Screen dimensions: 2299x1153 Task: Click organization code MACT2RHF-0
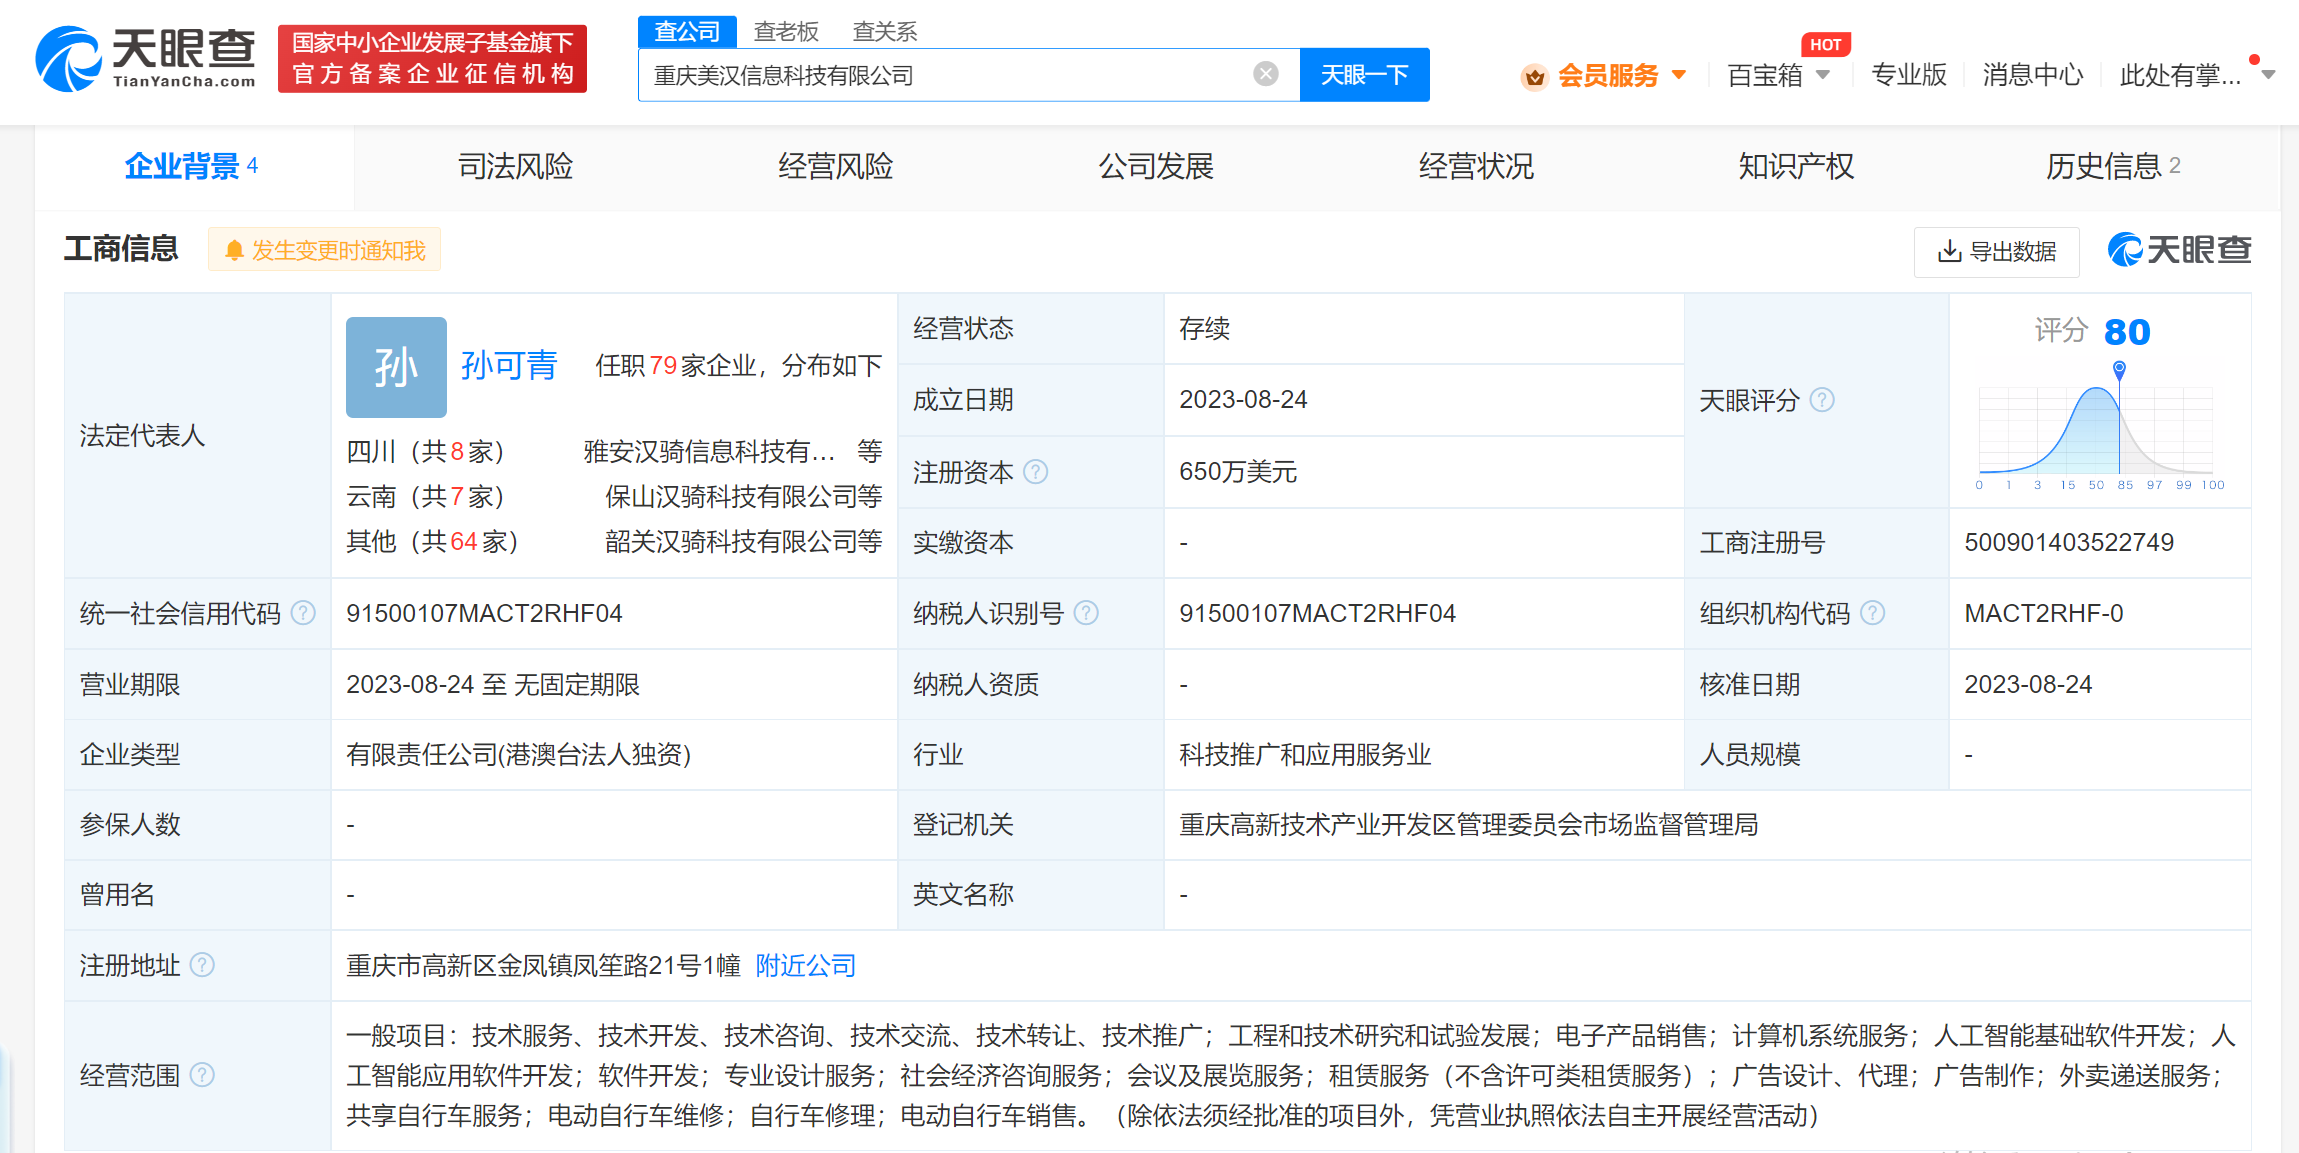[2044, 613]
